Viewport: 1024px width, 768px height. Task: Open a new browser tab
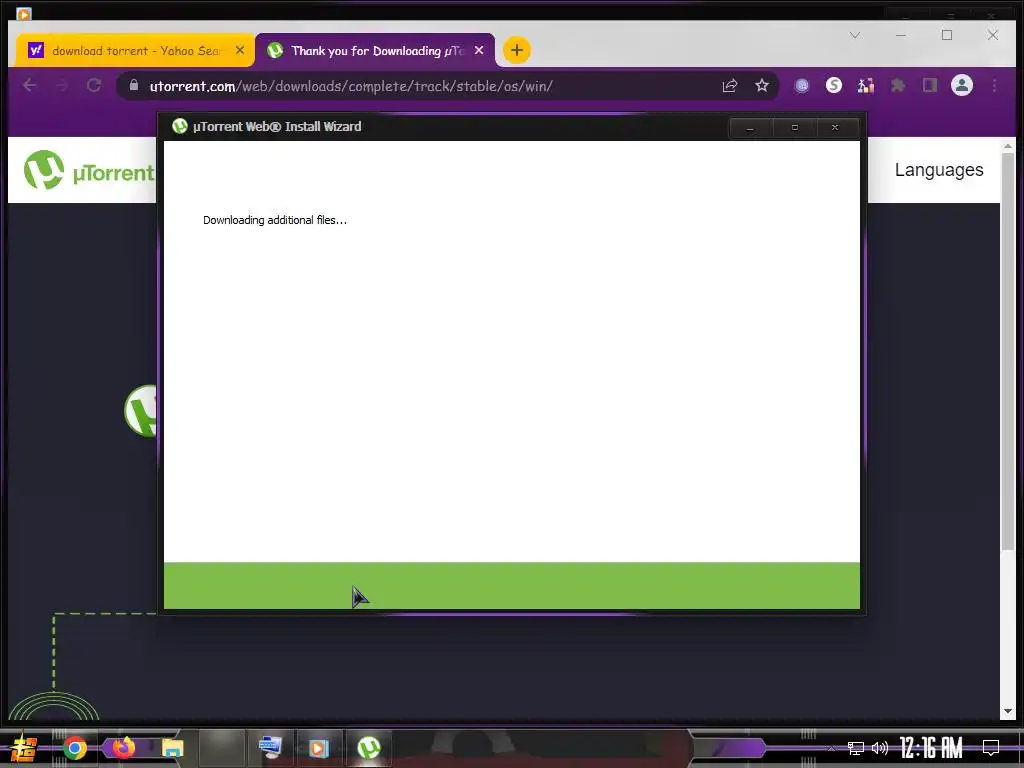[517, 50]
